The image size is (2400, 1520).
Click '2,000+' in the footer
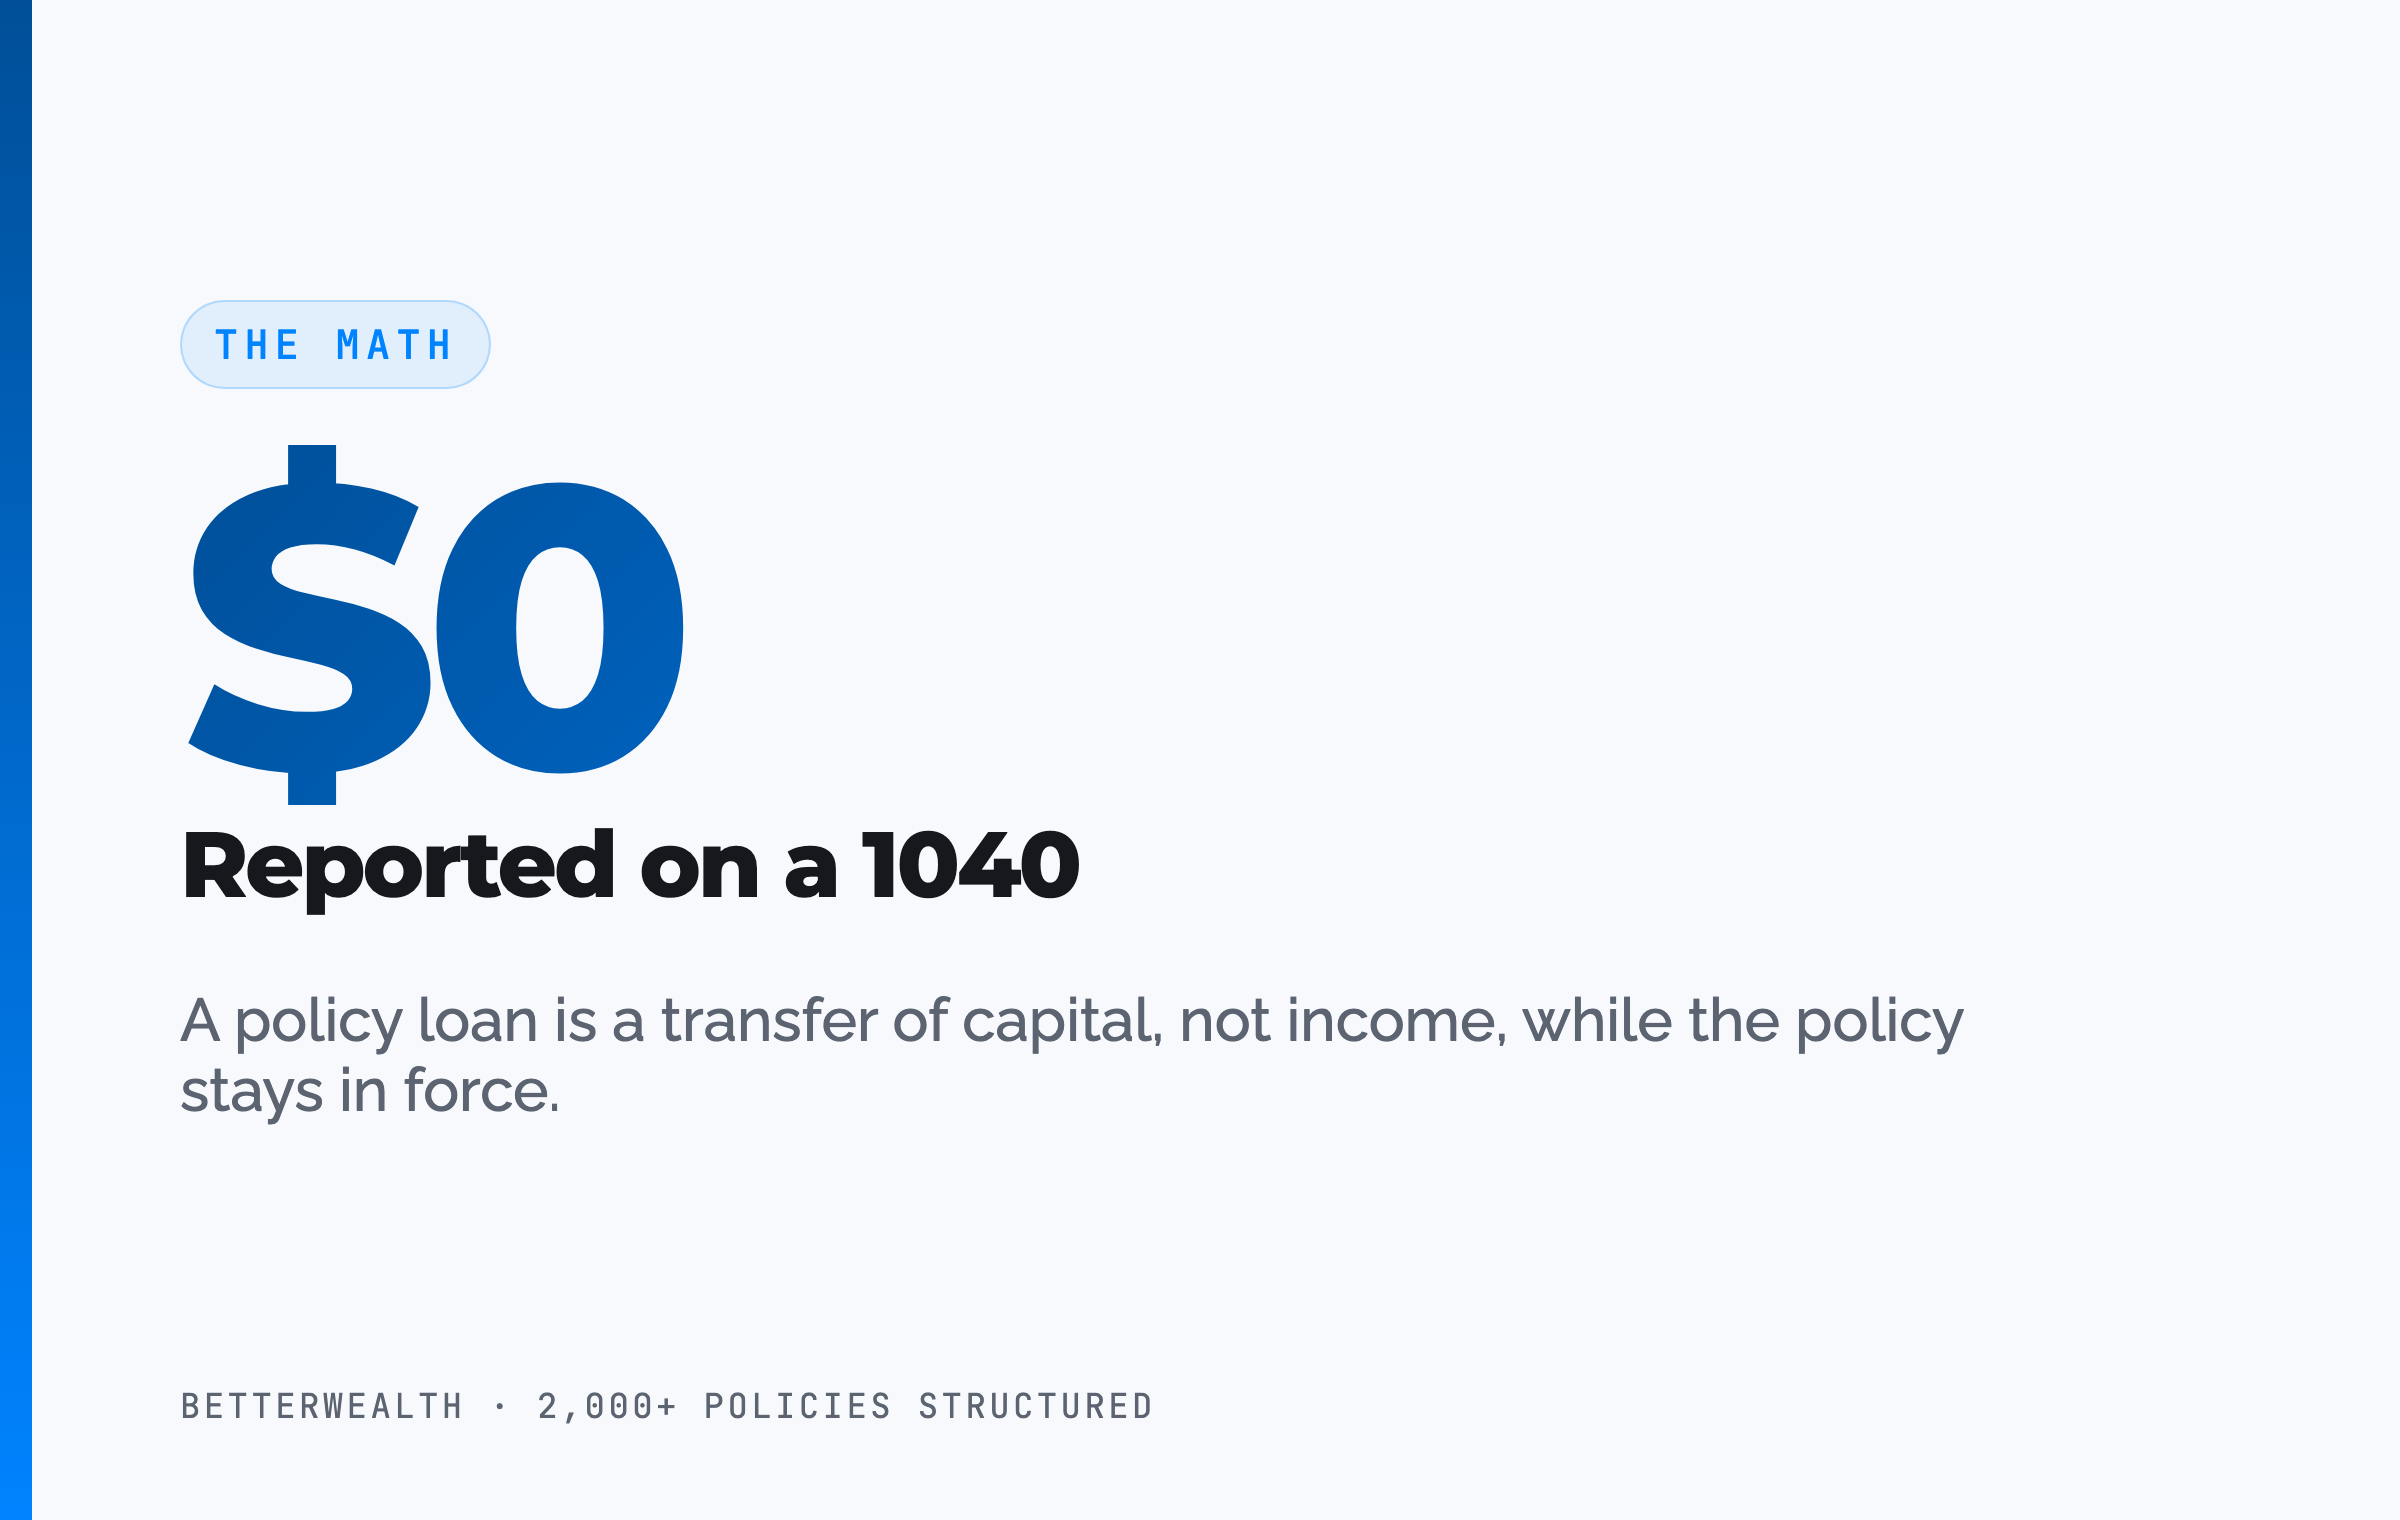[x=608, y=1406]
